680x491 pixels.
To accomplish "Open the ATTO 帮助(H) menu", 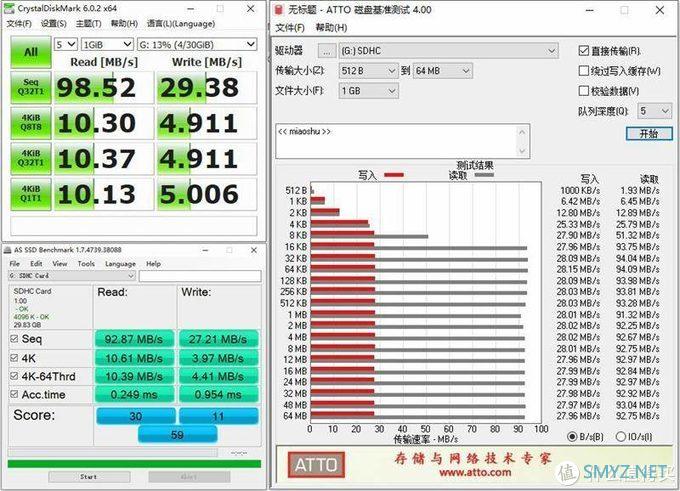I will pyautogui.click(x=331, y=28).
